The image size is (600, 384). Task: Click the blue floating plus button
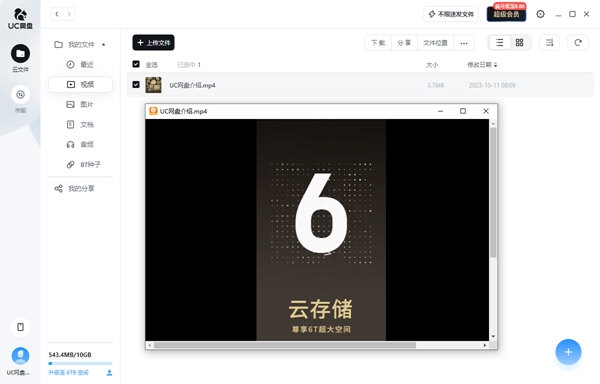click(568, 352)
